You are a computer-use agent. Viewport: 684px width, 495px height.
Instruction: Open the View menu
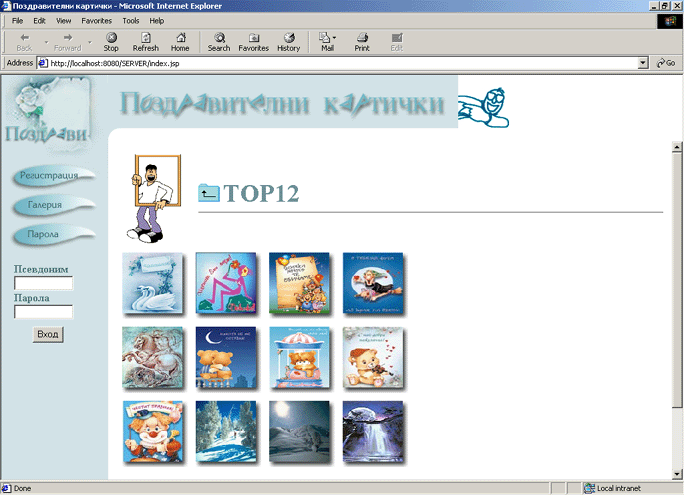(x=64, y=20)
